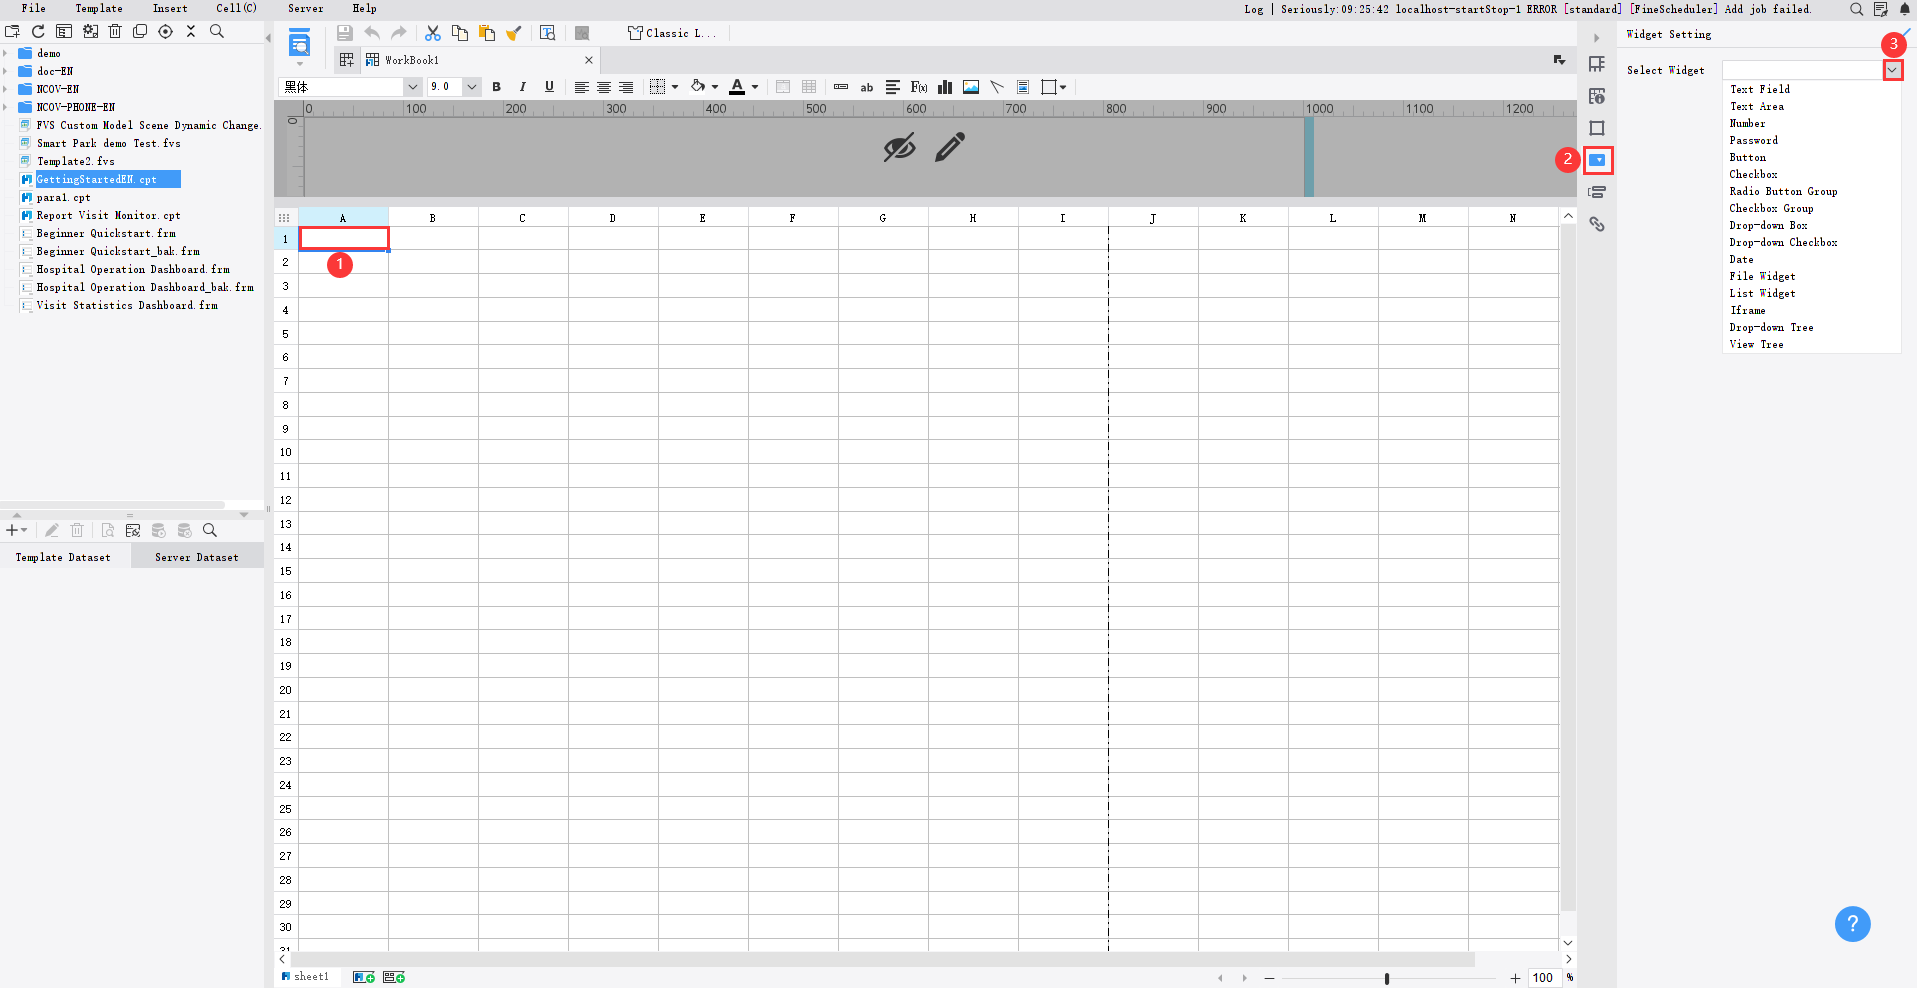The image size is (1917, 988).
Task: Click the blue help question mark button
Action: click(1852, 924)
